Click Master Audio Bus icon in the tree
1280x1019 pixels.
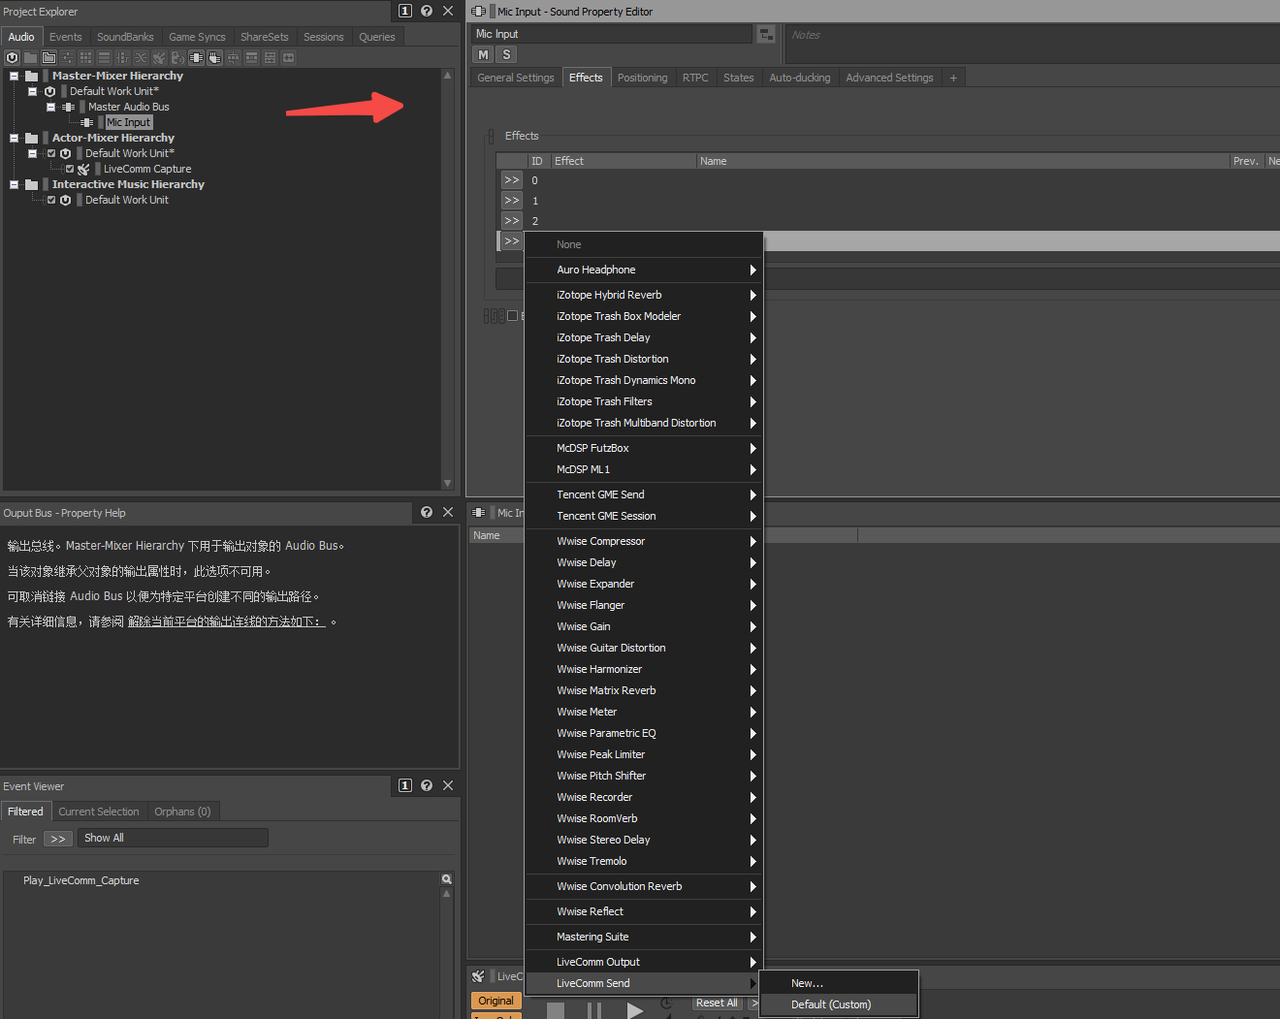pyautogui.click(x=68, y=107)
